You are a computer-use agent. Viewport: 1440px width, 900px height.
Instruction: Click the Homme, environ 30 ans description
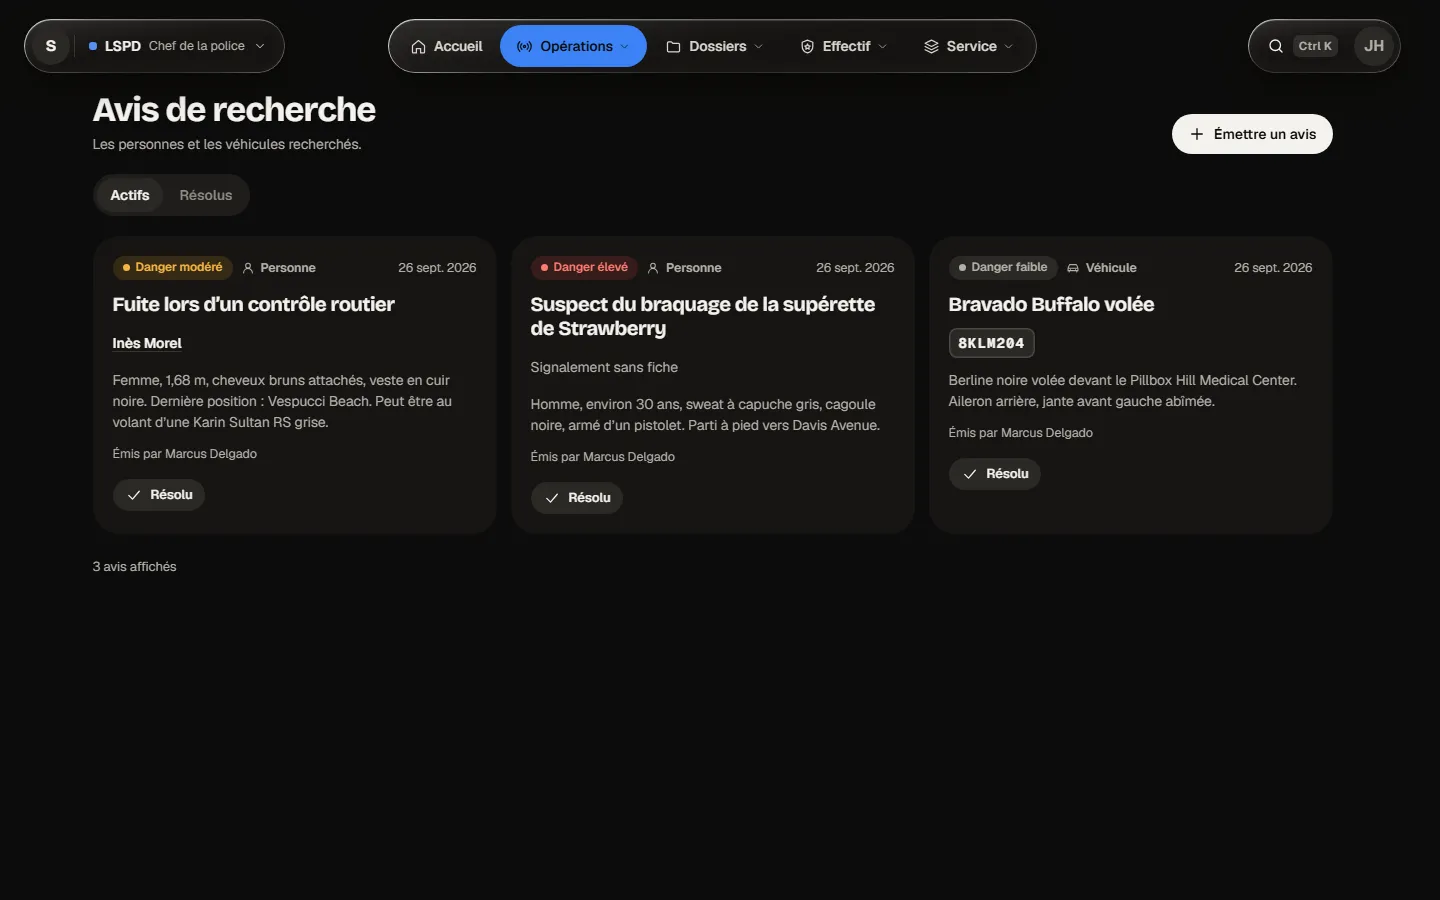click(705, 415)
